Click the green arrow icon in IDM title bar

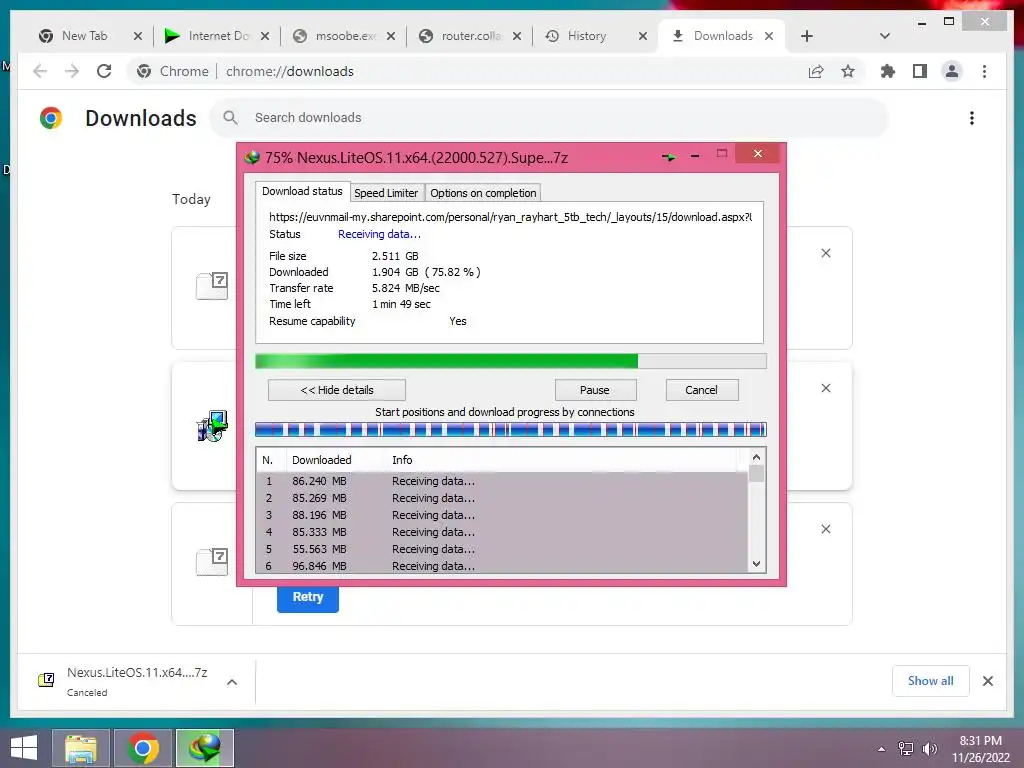[668, 157]
